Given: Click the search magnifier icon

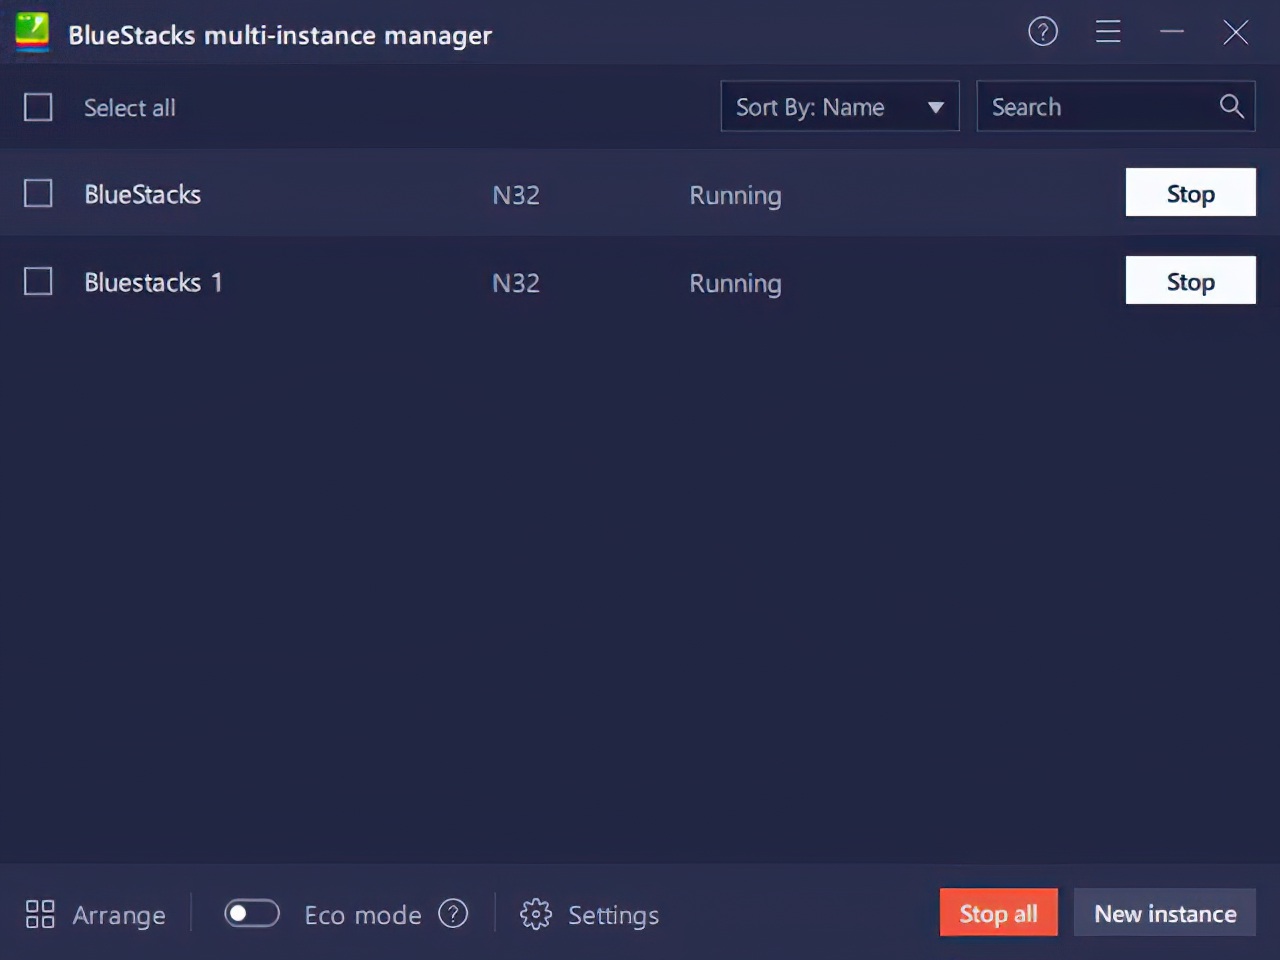Looking at the screenshot, I should coord(1231,106).
